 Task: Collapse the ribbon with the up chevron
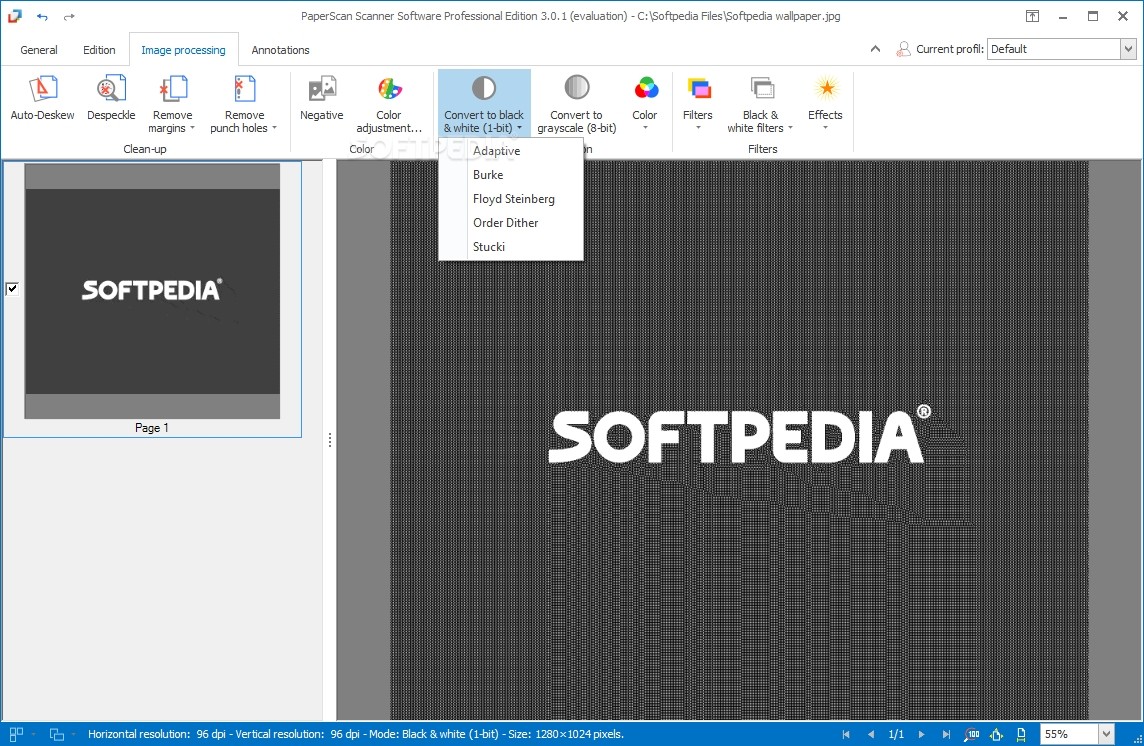876,49
